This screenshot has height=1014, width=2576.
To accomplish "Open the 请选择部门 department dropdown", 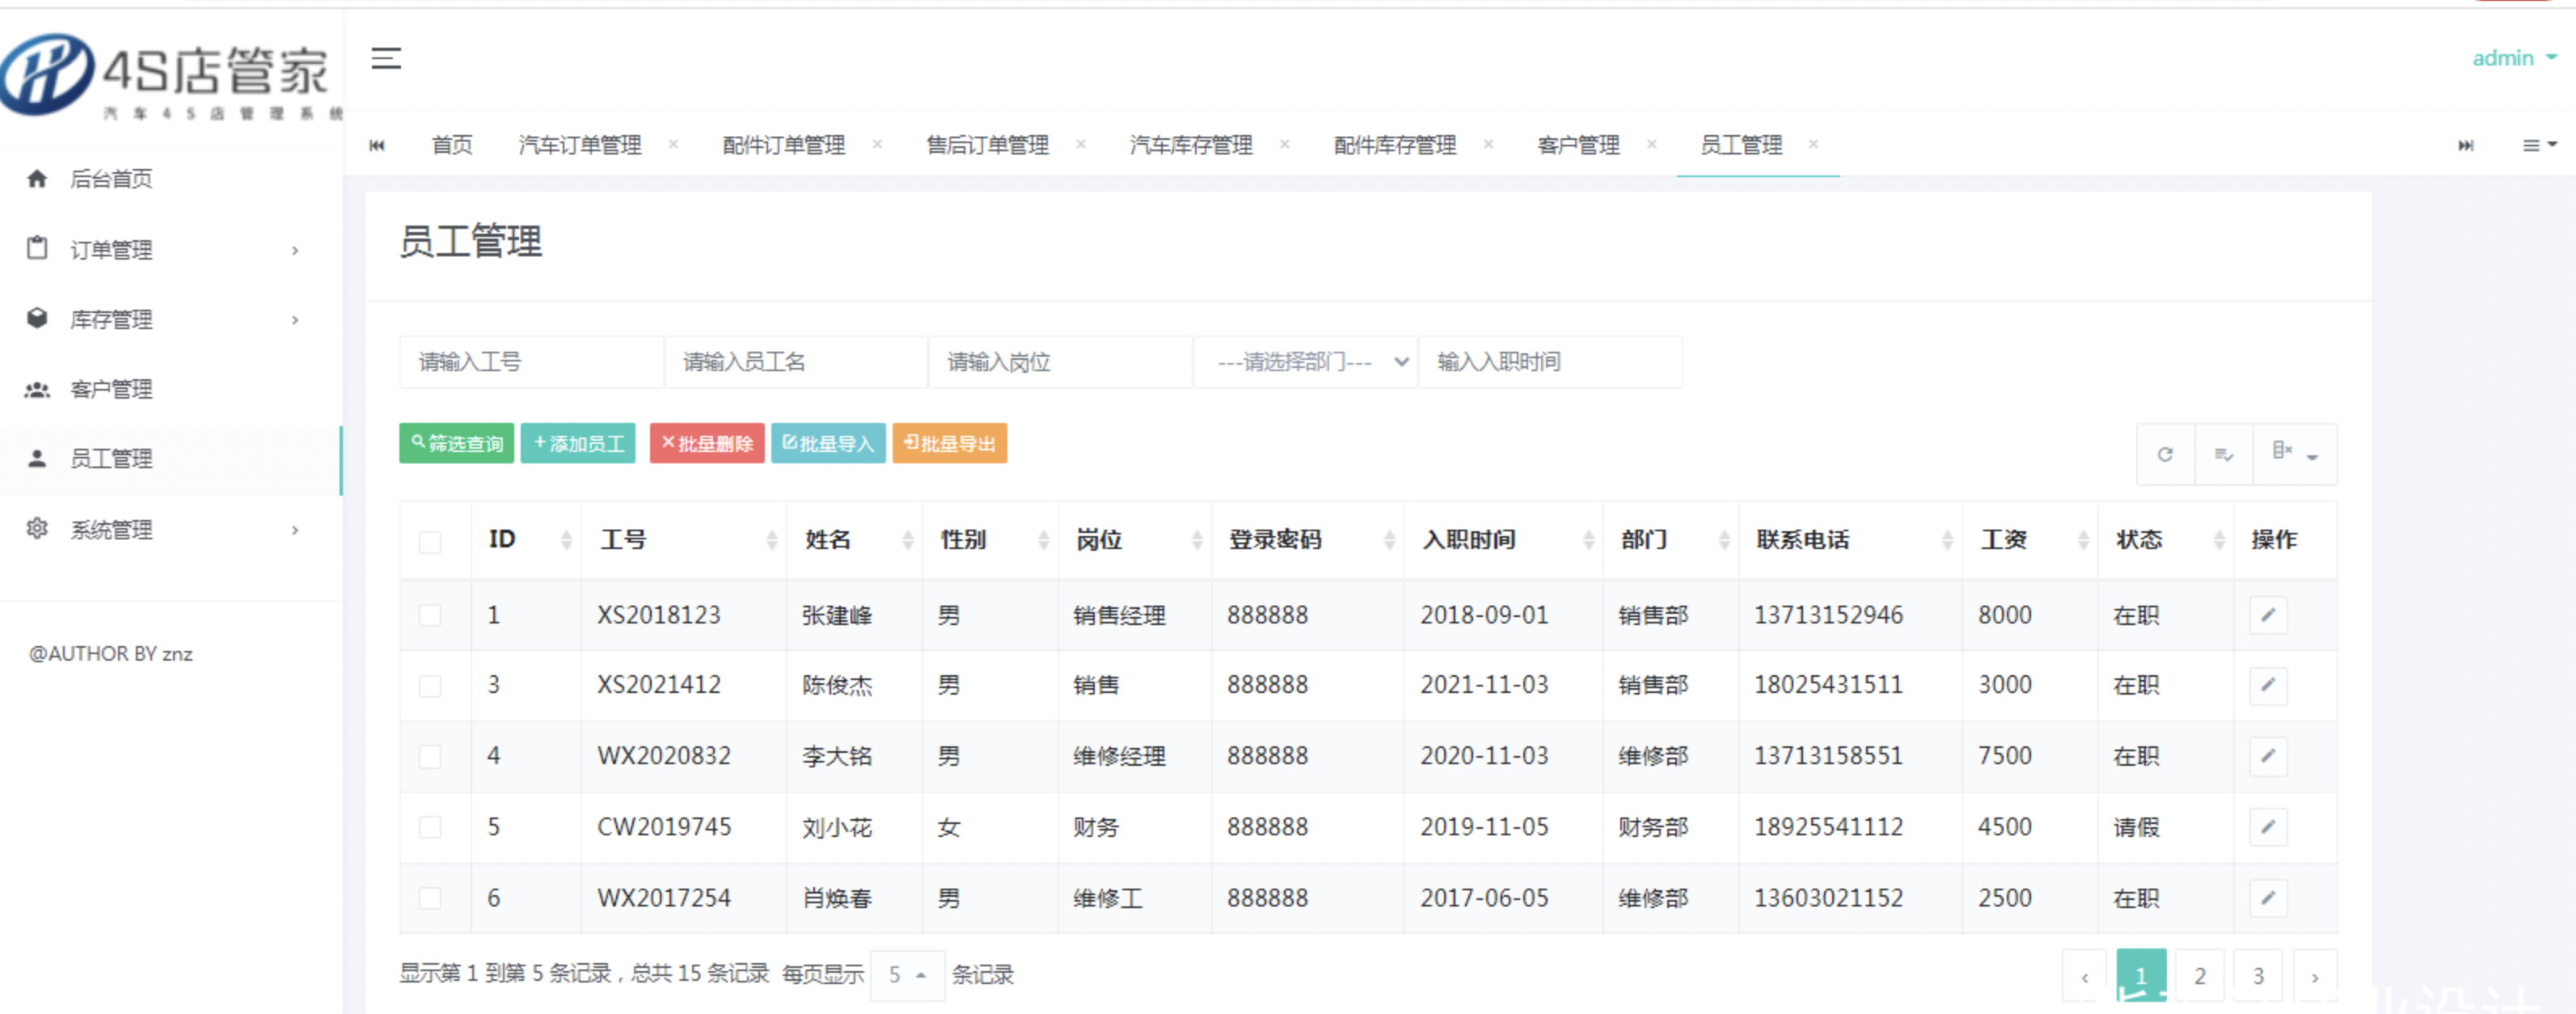I will pos(1306,362).
